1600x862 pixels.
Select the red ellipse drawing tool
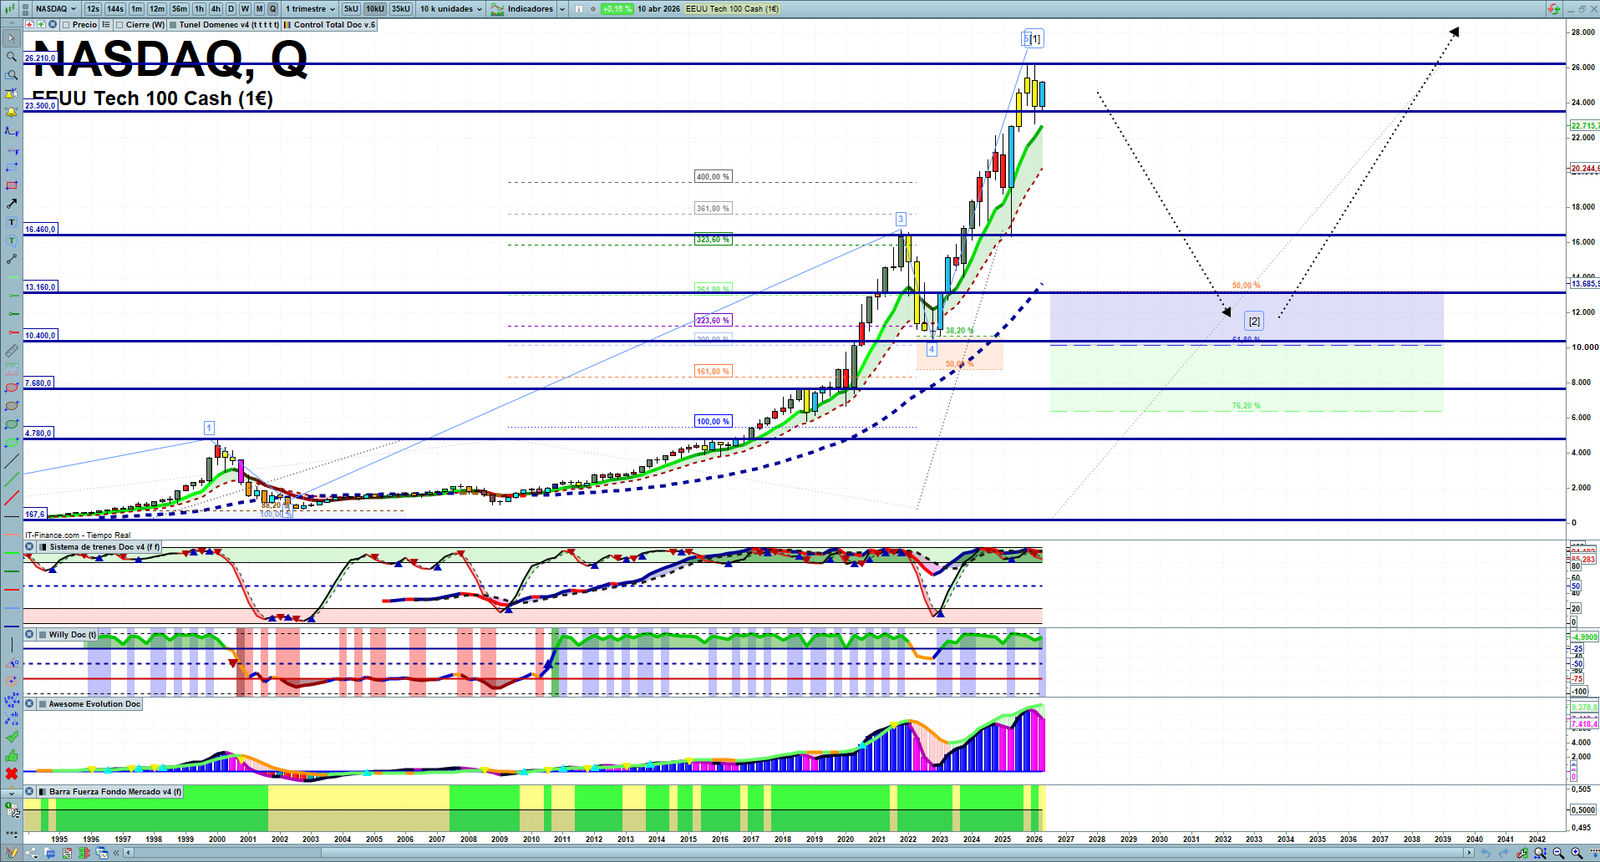pos(12,388)
